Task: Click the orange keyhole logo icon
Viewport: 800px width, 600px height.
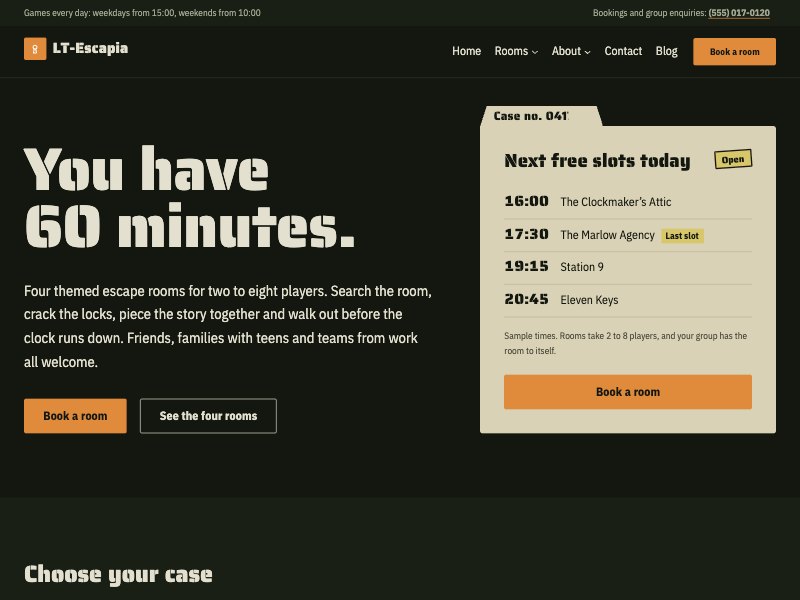Action: [x=35, y=49]
